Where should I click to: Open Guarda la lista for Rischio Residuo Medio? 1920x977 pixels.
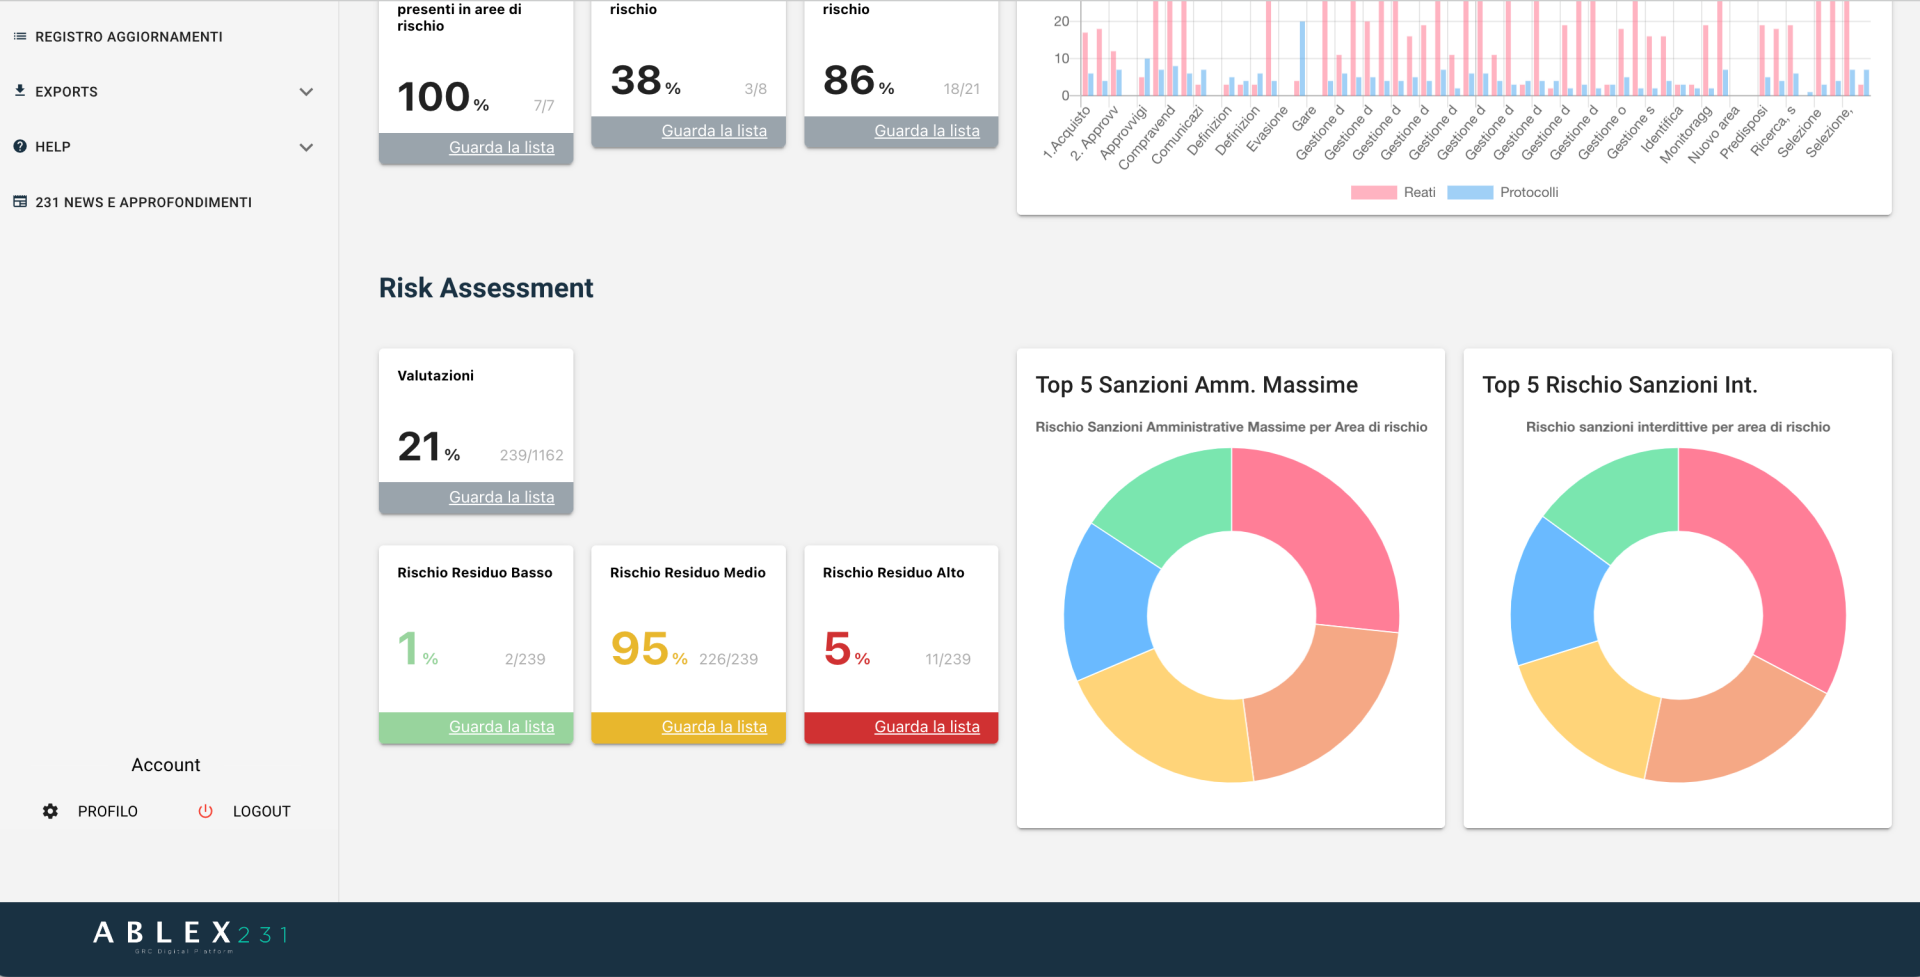714,727
